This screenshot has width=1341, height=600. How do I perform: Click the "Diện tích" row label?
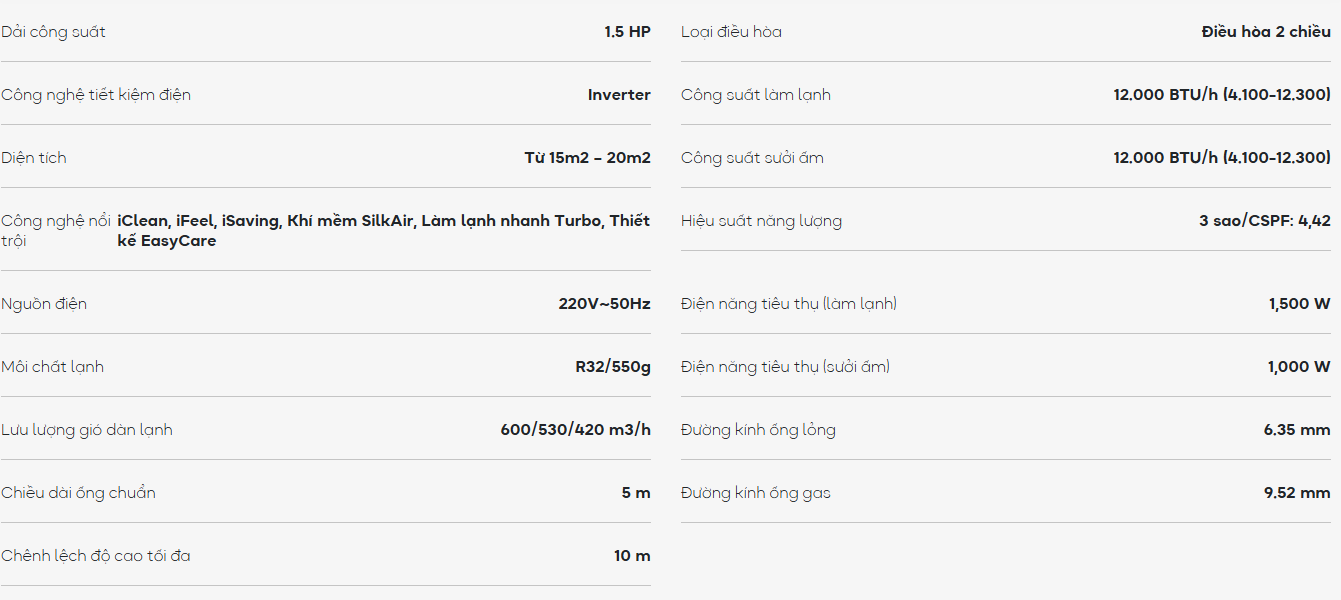[x=34, y=158]
